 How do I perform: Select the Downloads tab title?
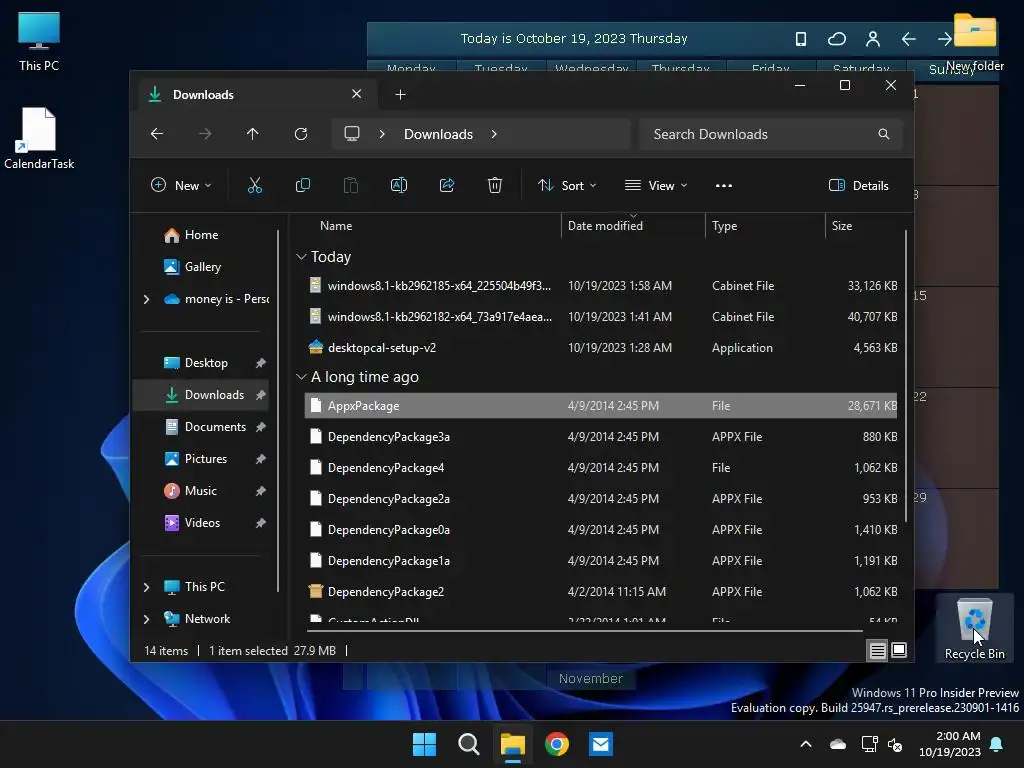203,95
